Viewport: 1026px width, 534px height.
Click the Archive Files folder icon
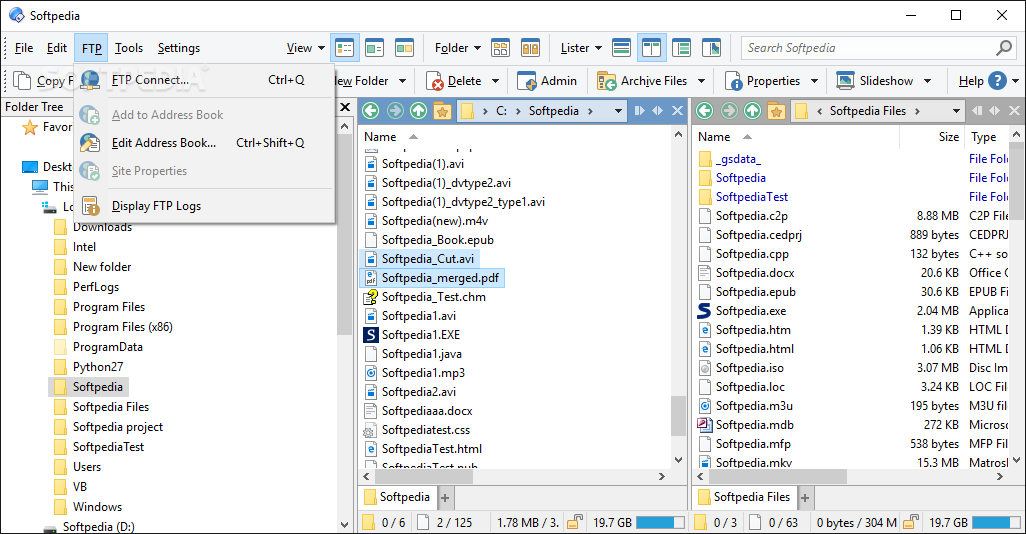[x=607, y=81]
